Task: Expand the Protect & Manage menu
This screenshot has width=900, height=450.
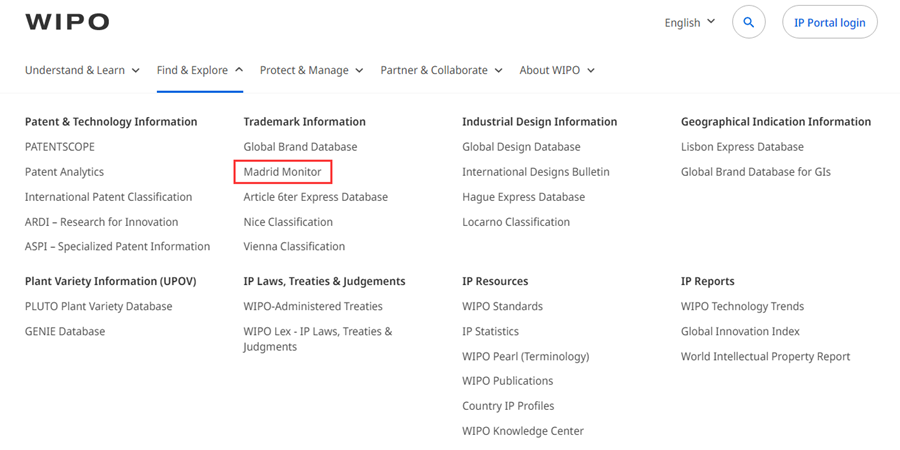Action: point(312,70)
